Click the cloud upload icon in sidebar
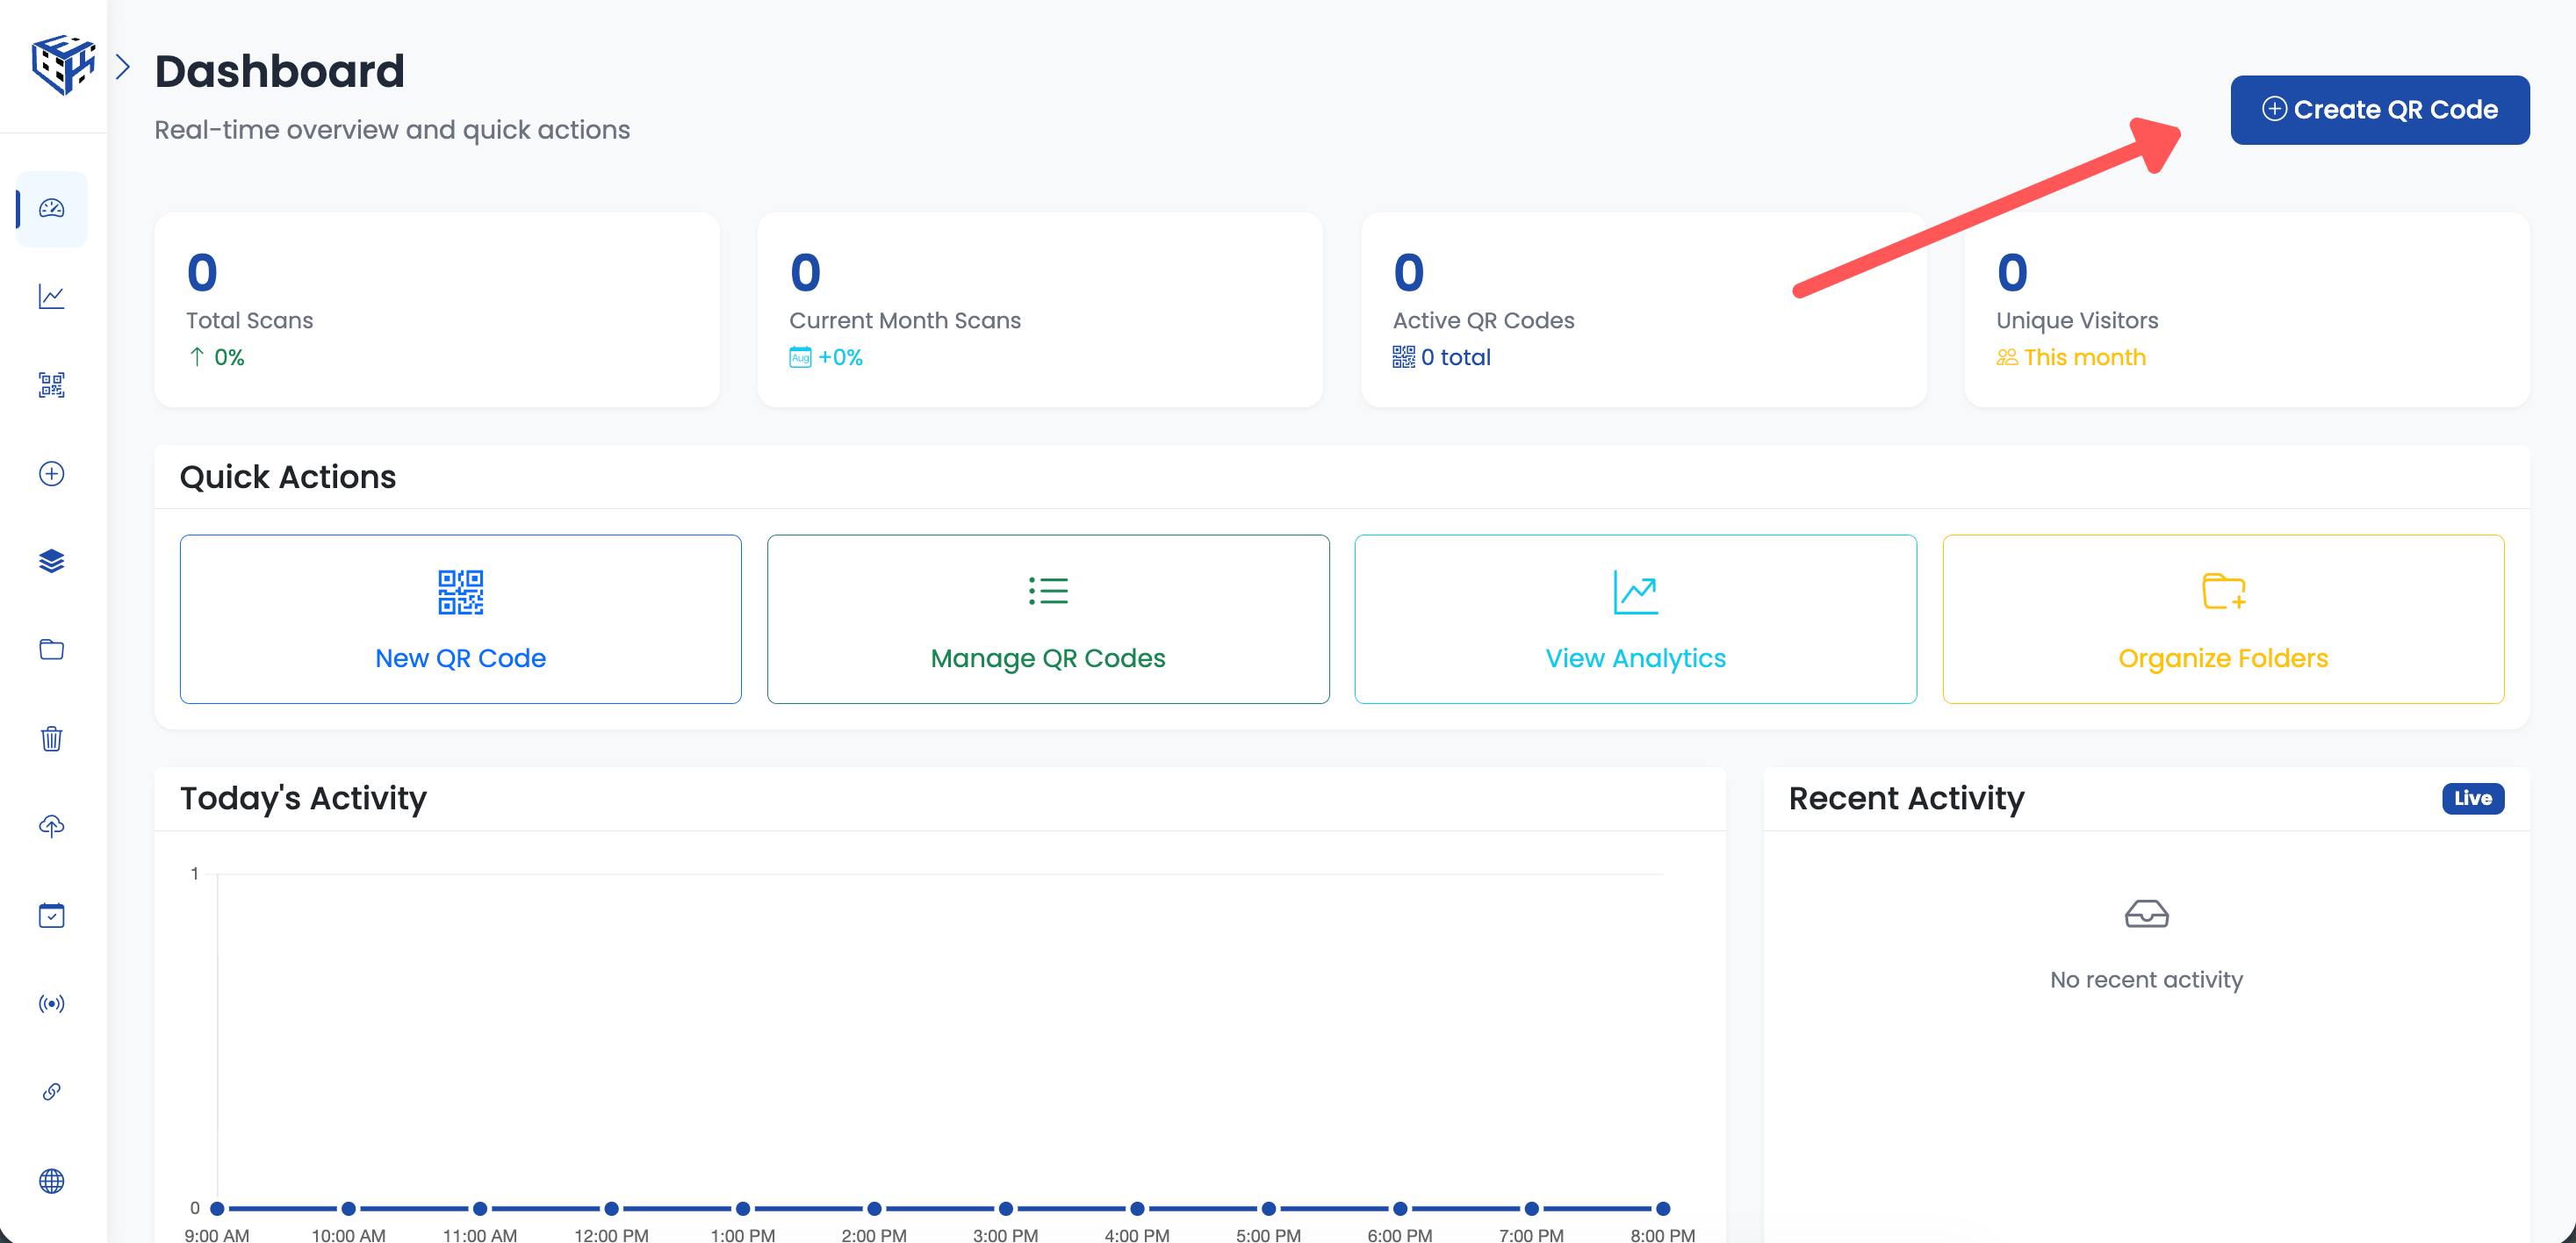Screen dimensions: 2576x1243 click(x=51, y=826)
